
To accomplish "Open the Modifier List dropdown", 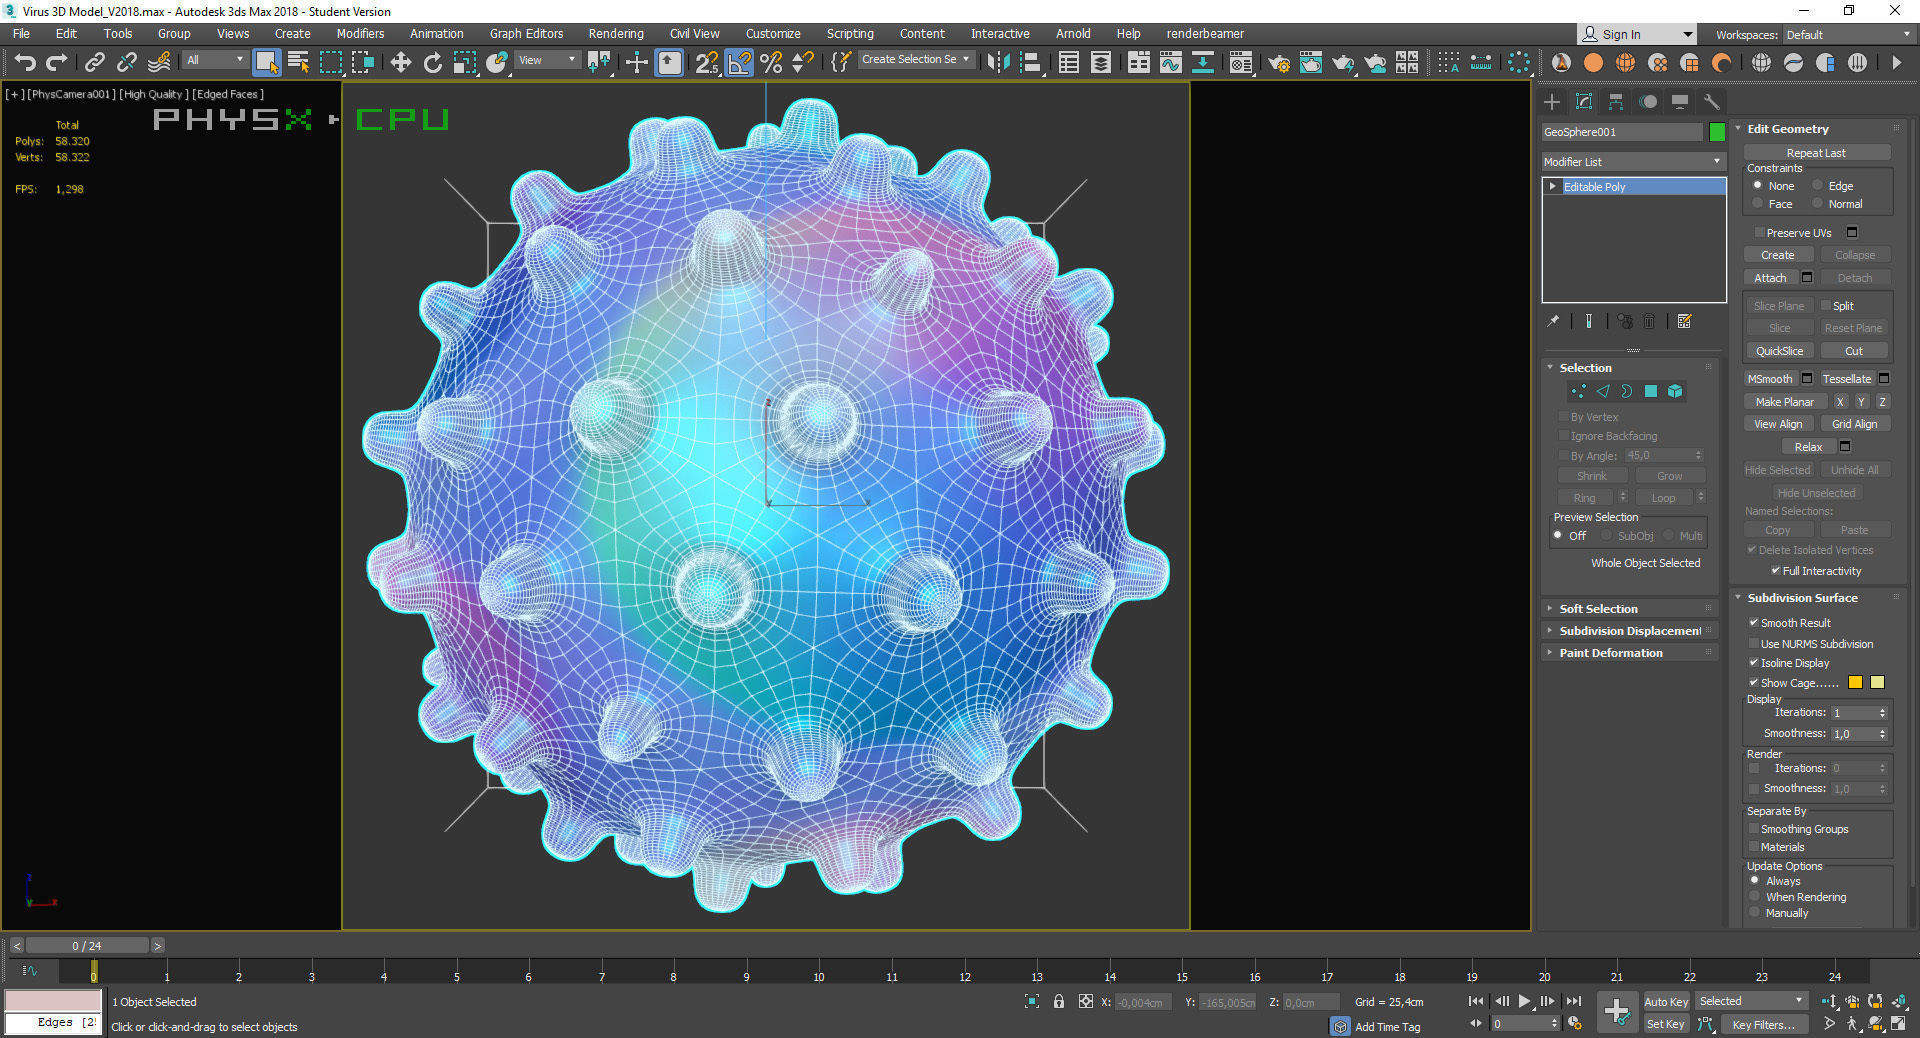I will coord(1634,162).
